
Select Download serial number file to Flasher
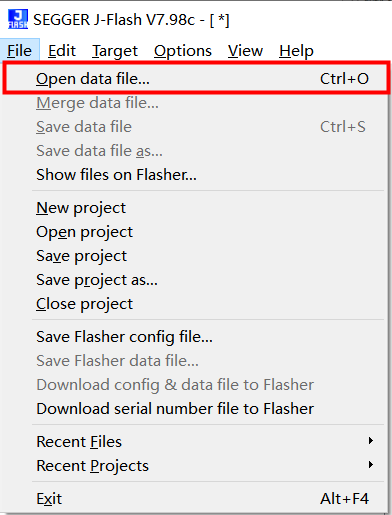(x=196, y=409)
